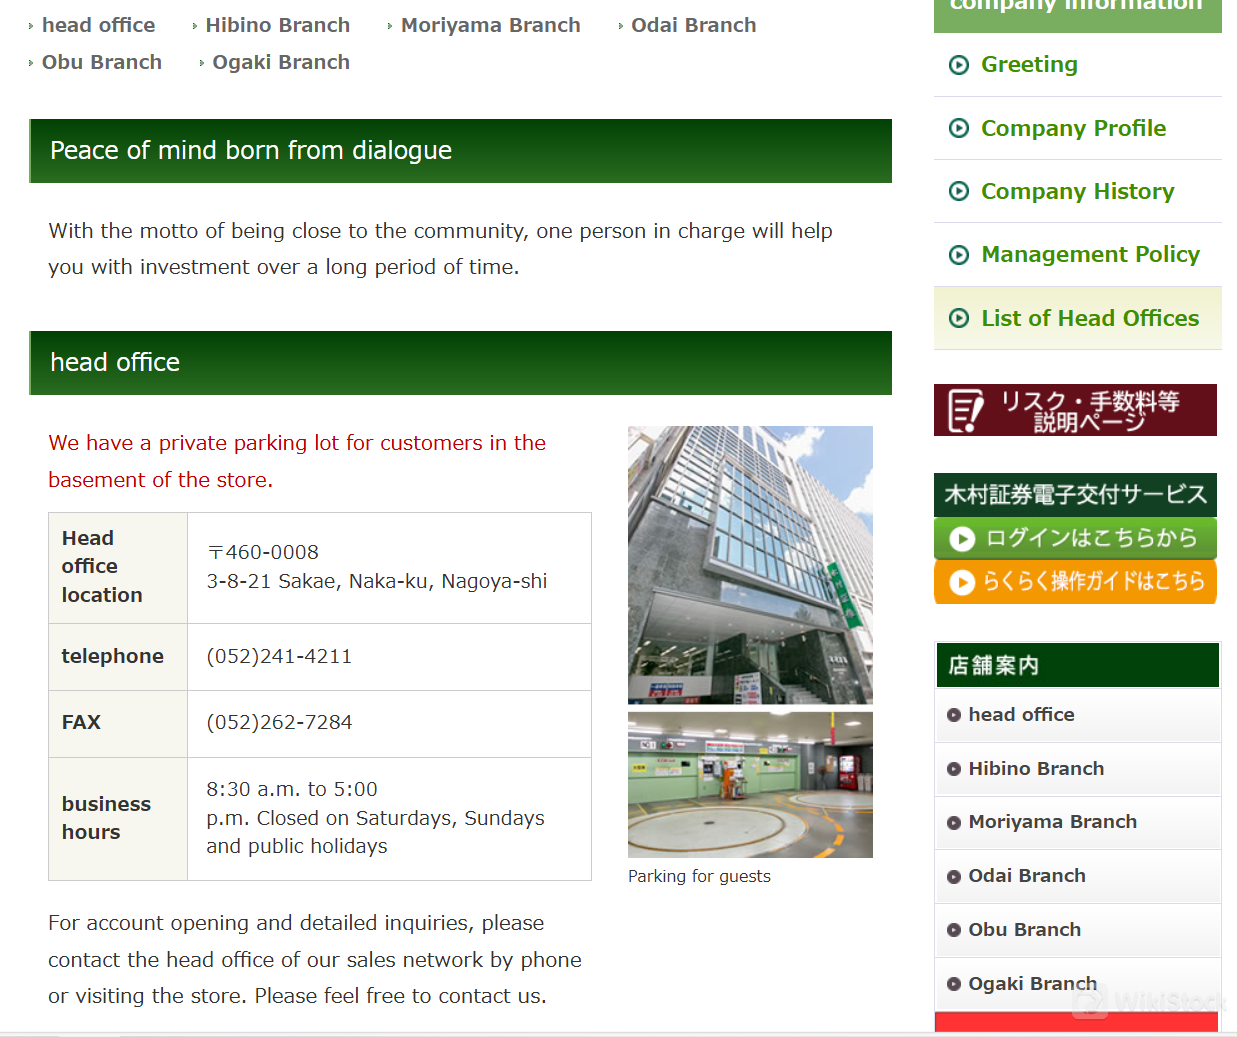Click the play icon on the orange guide button
This screenshot has width=1237, height=1037.
(x=961, y=582)
